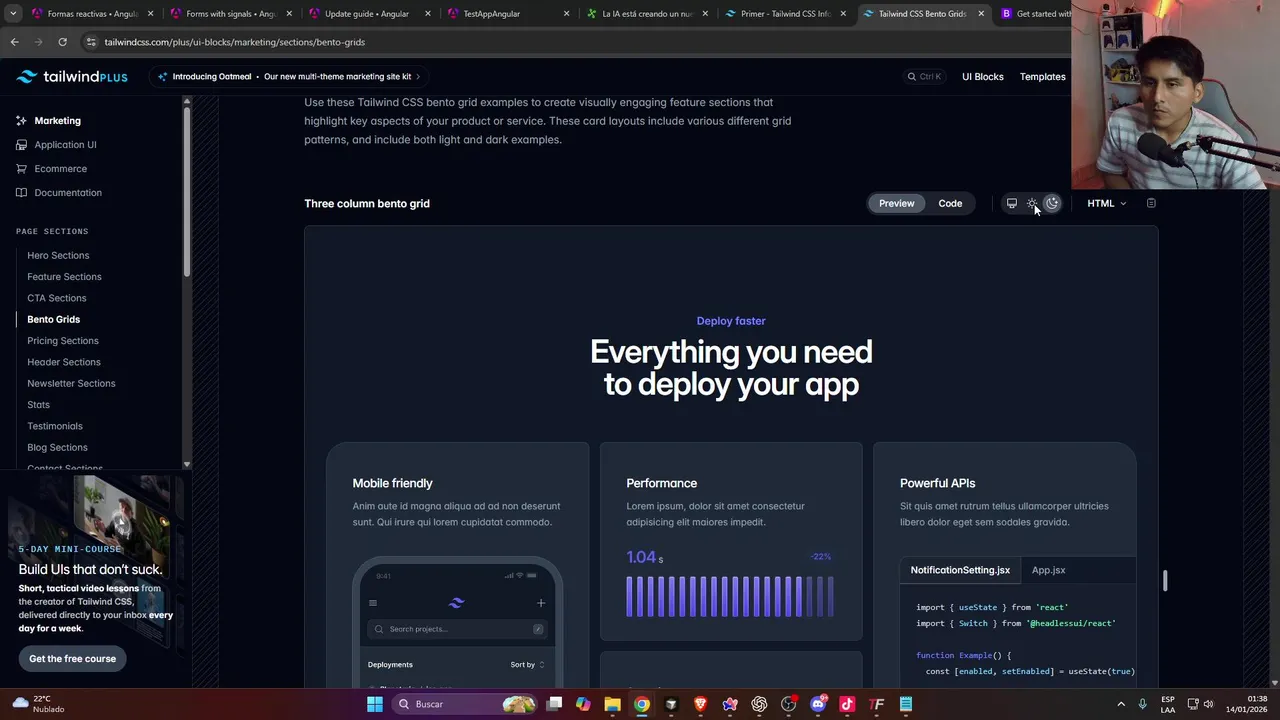This screenshot has width=1280, height=720.
Task: Click Get the free course button
Action: click(x=72, y=659)
